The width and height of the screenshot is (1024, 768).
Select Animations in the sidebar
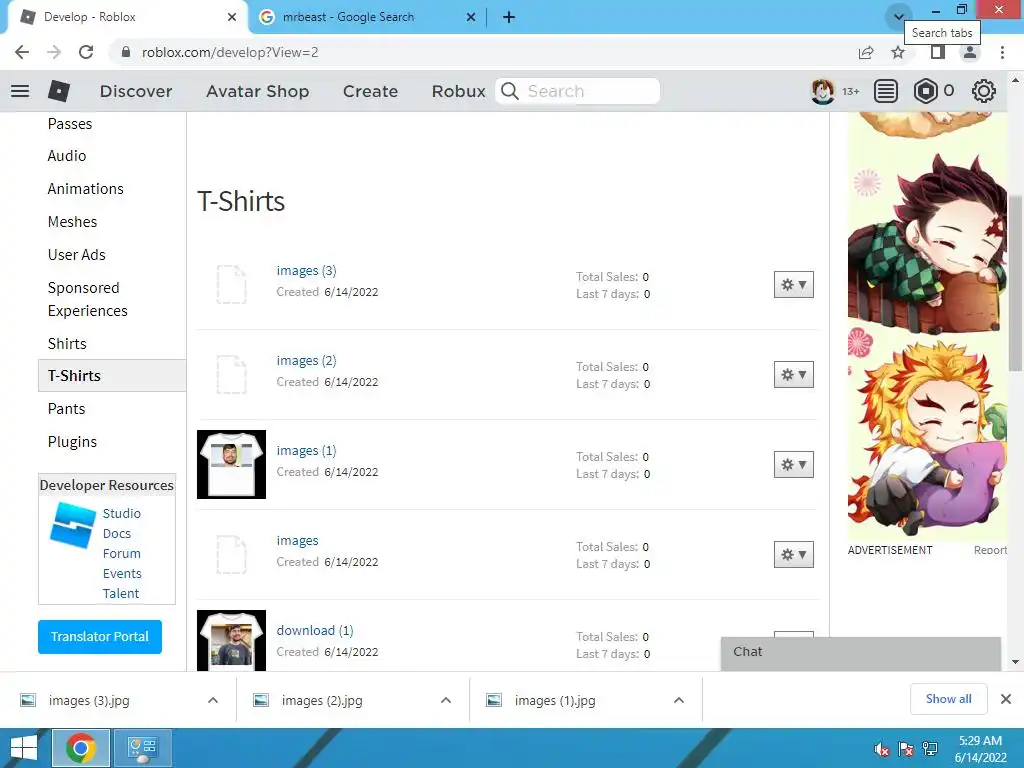coord(86,189)
